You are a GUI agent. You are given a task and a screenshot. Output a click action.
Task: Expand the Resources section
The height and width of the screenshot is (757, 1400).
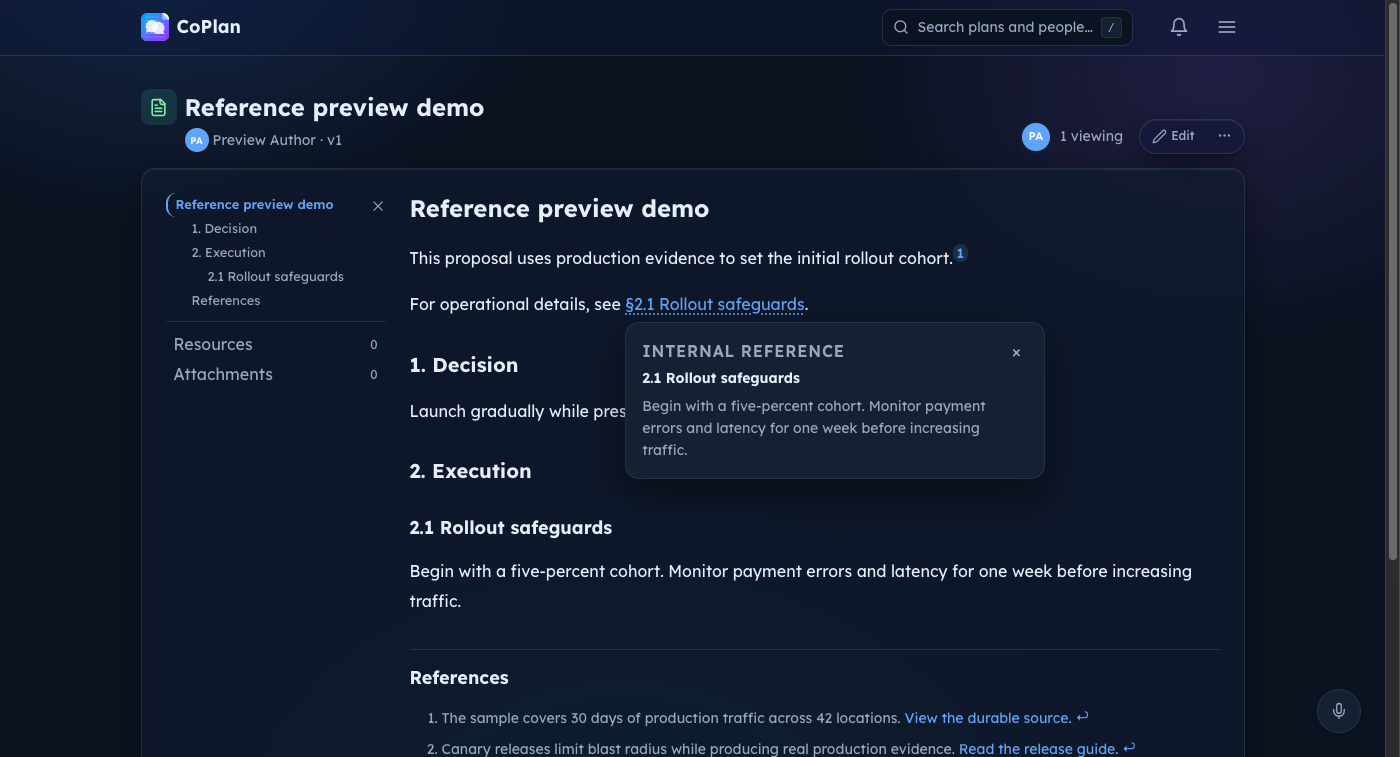[x=275, y=344]
